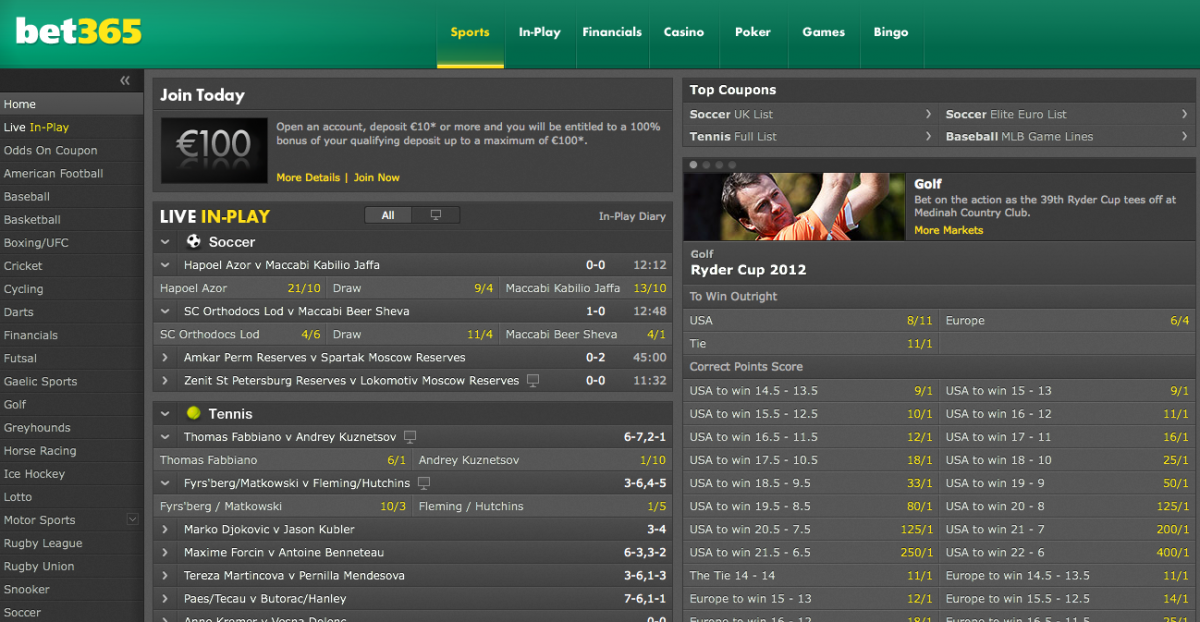Collapse Hapoel Azor v Maccabi Kabilio Jaffa match
The image size is (1200, 622).
(x=165, y=265)
